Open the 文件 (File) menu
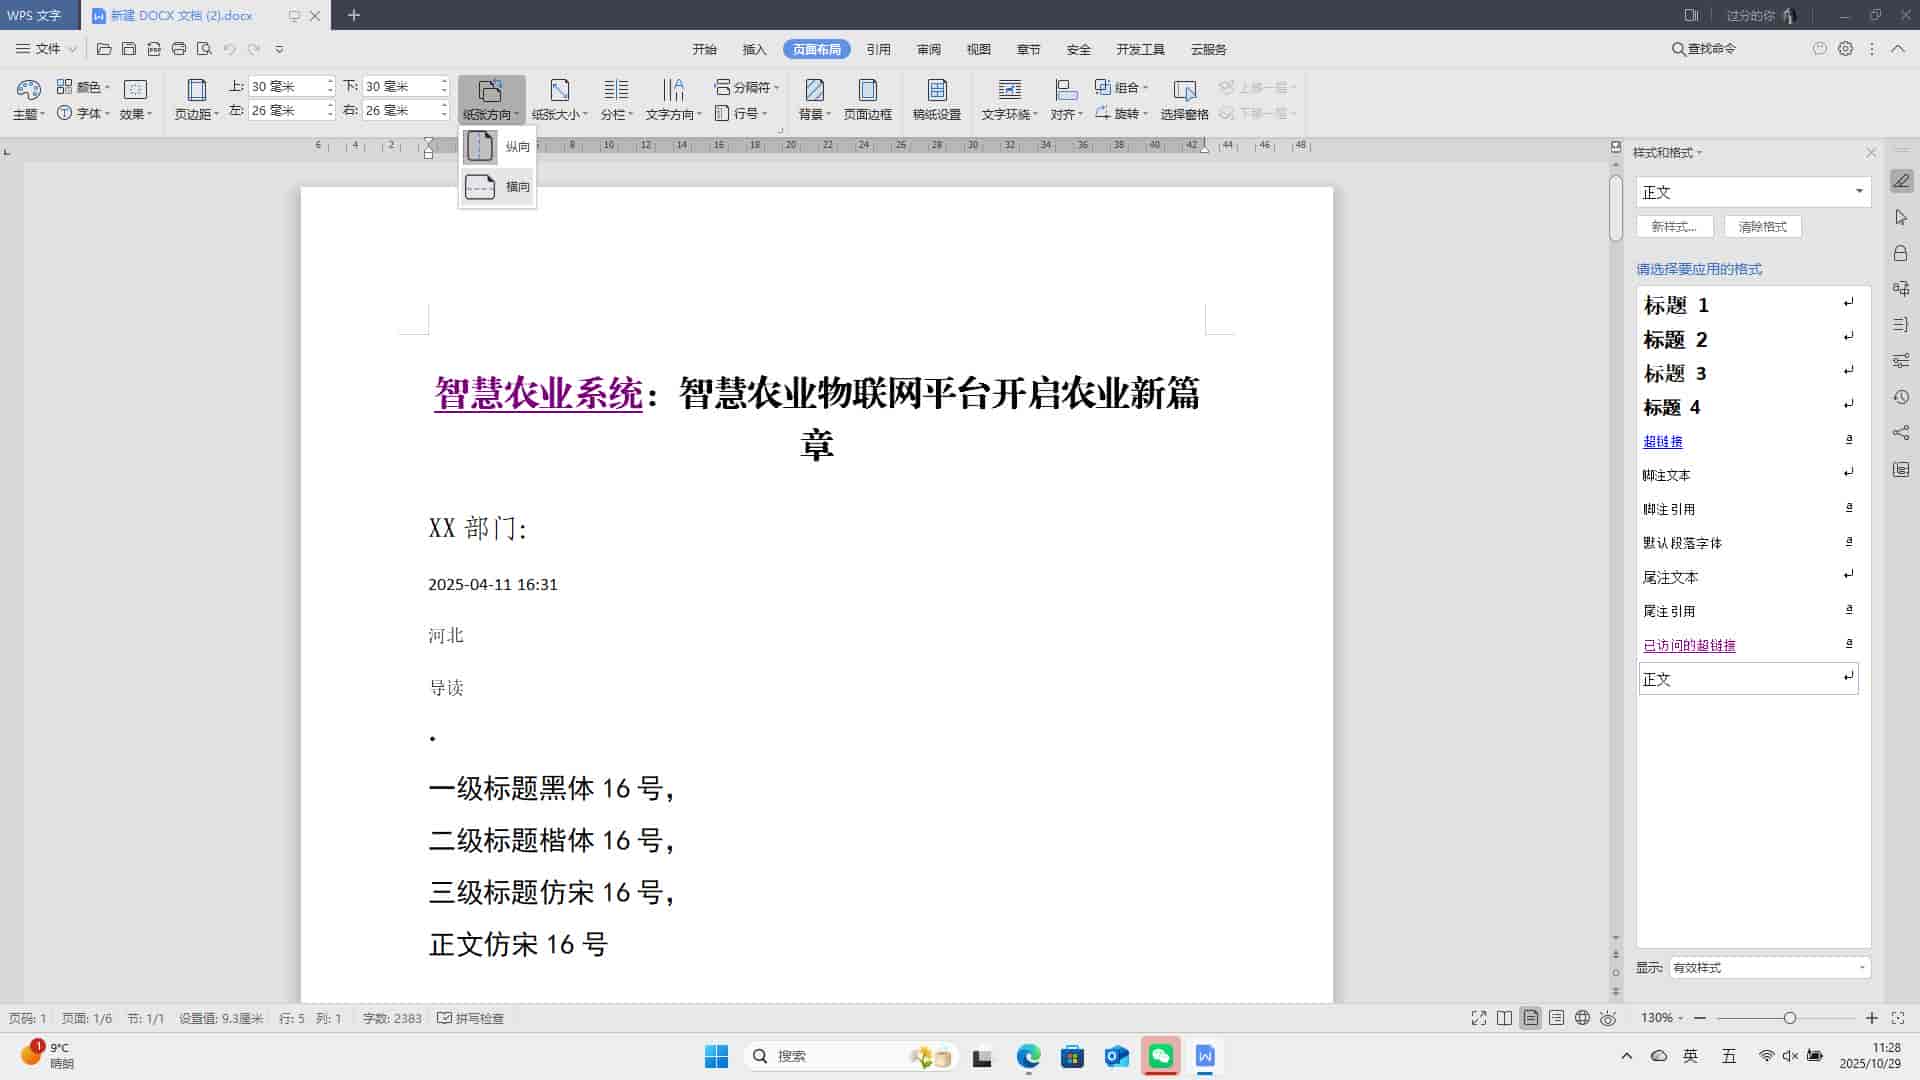 click(x=46, y=48)
